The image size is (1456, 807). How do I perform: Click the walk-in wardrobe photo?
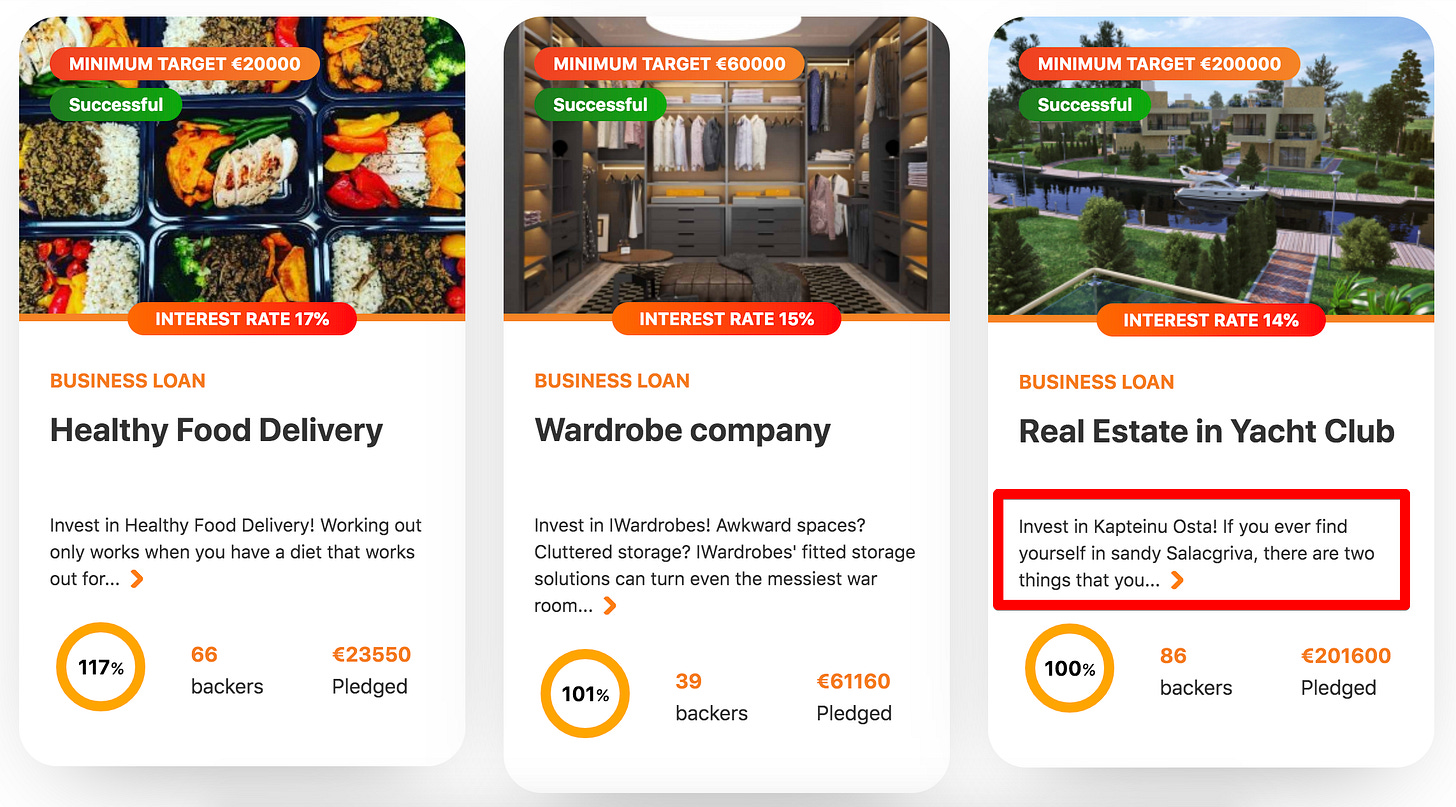[726, 166]
